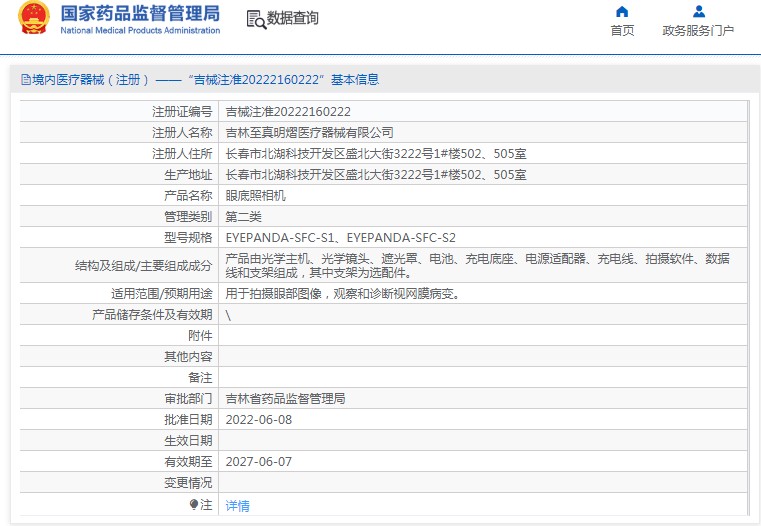The width and height of the screenshot is (761, 526).
Task: Click National Medical Products Administration subtitle
Action: (140, 30)
